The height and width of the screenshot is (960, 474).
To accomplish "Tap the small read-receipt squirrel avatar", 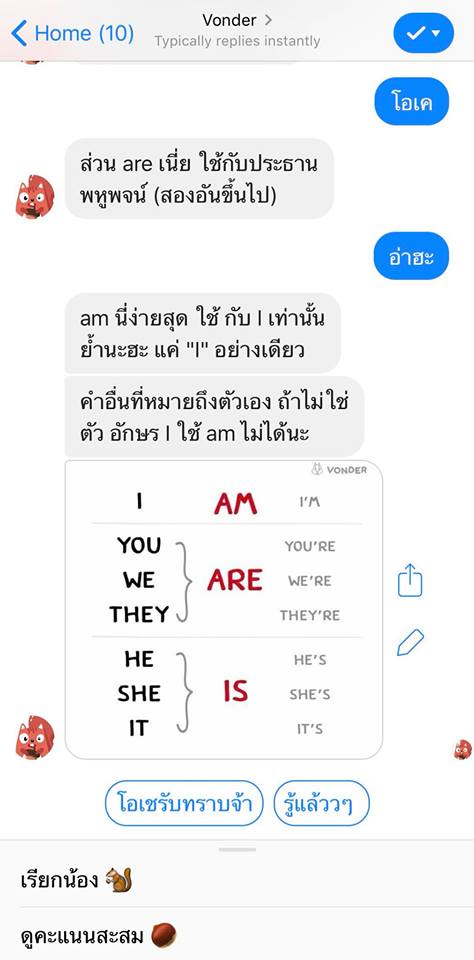I will tap(463, 749).
